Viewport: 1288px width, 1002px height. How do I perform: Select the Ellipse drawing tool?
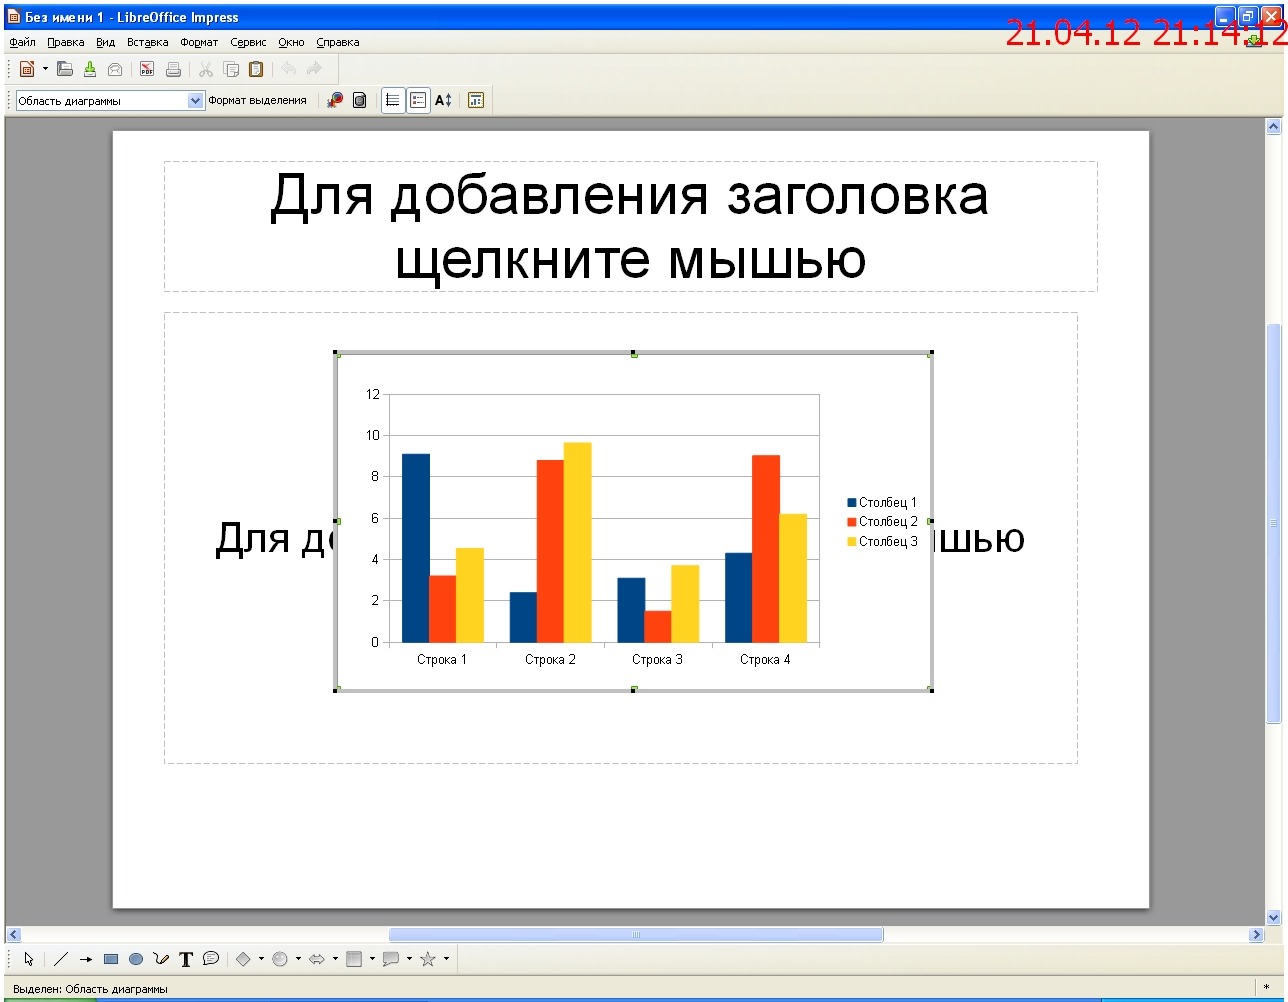click(x=136, y=959)
